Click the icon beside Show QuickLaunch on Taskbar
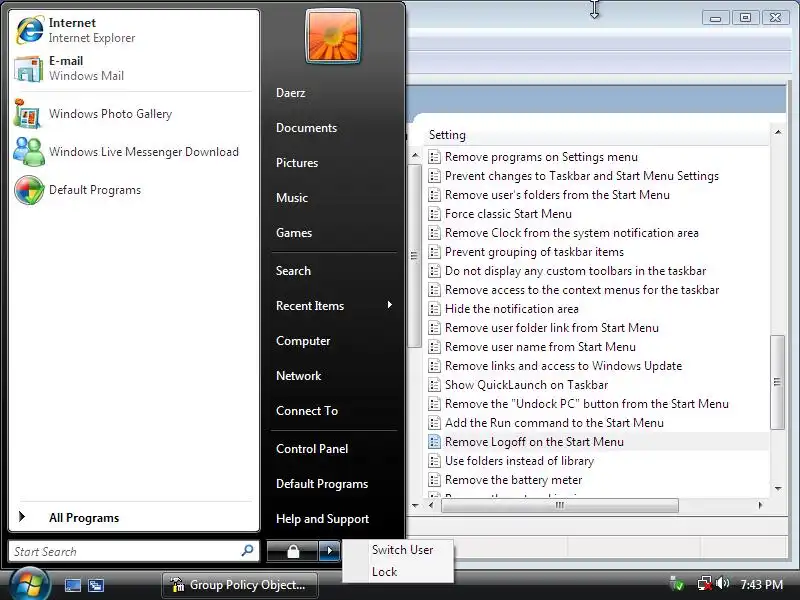Screen dimensions: 800x600 [x=434, y=385]
